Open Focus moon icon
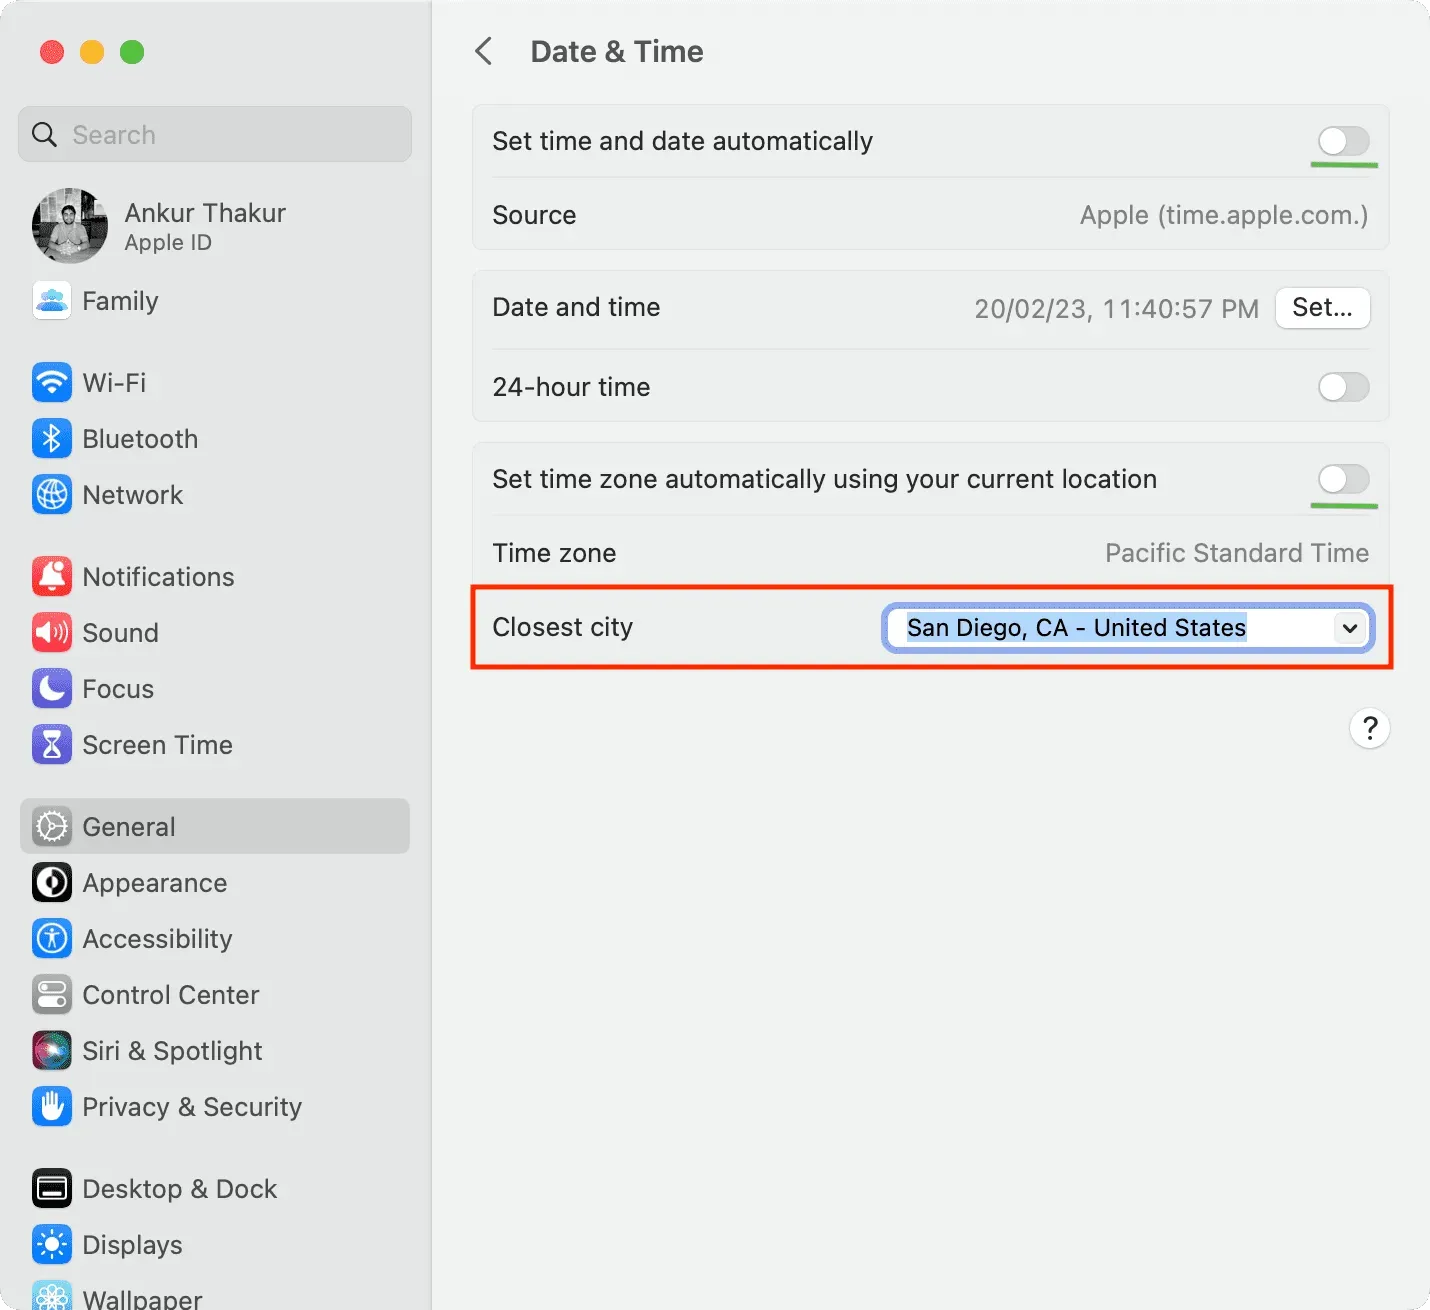Screen dimensions: 1430x1310 [x=51, y=689]
